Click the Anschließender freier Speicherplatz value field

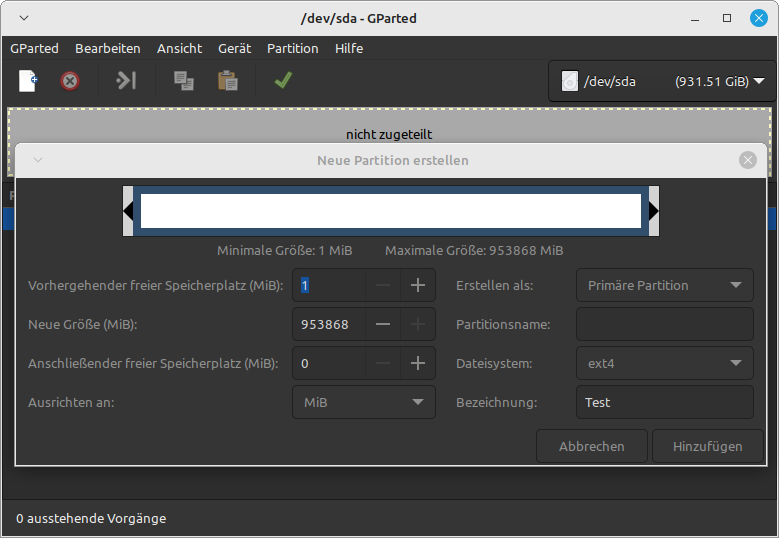[329, 363]
